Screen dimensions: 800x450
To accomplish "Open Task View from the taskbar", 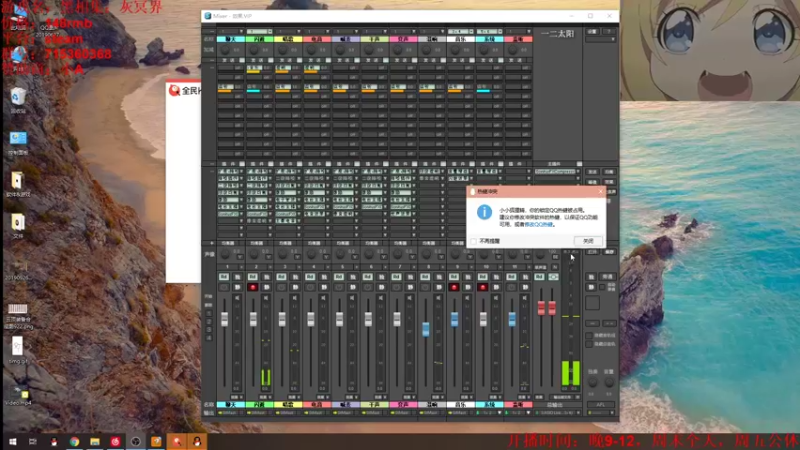I will pos(33,441).
